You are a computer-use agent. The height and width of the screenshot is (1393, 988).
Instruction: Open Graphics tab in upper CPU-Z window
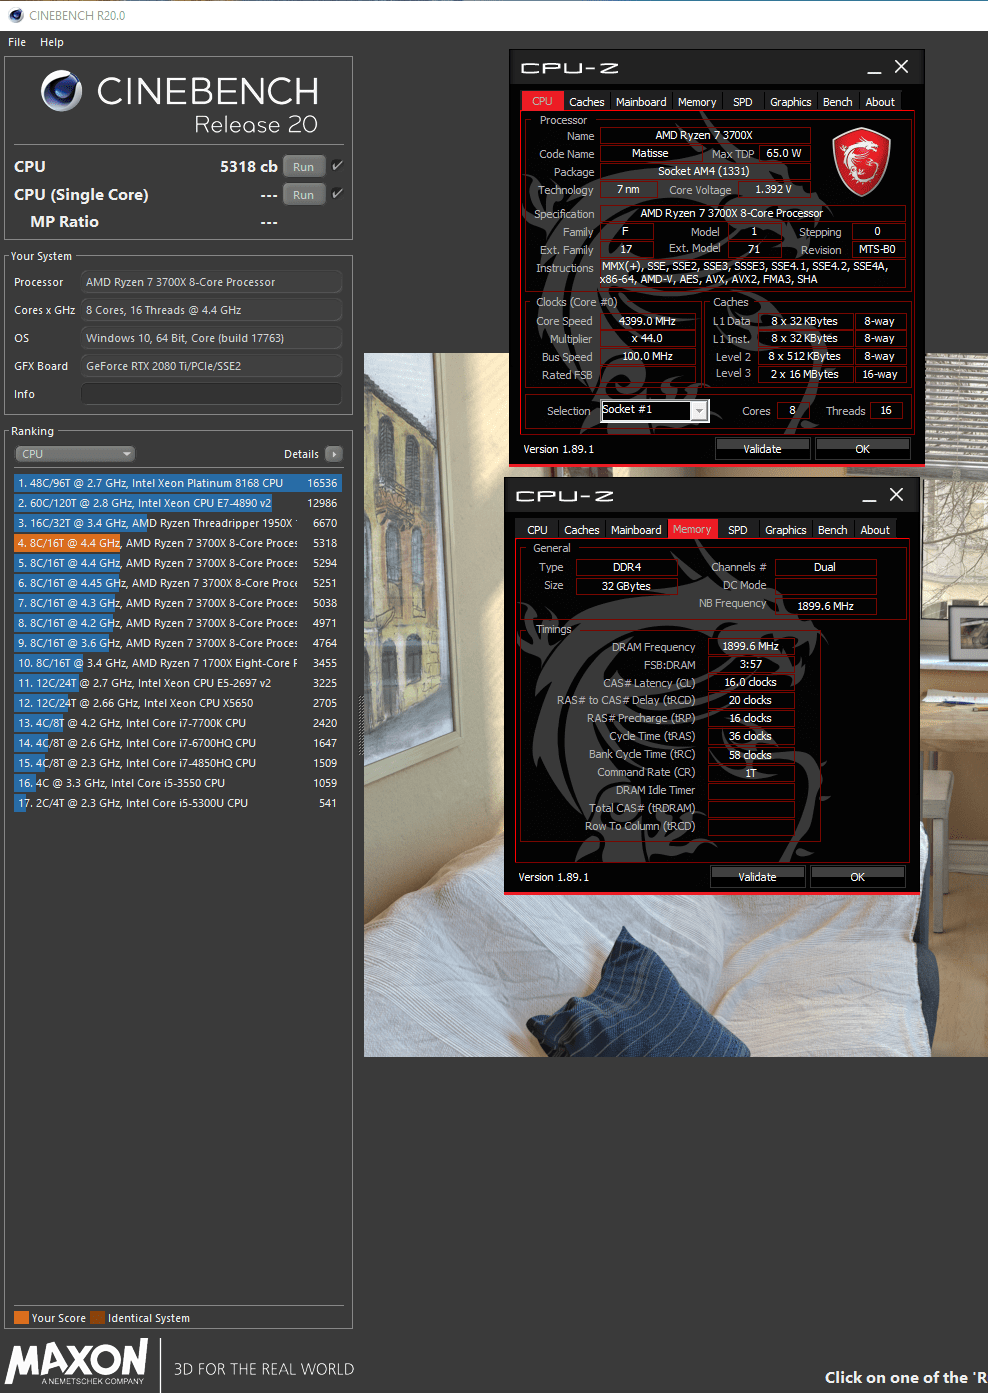click(791, 102)
